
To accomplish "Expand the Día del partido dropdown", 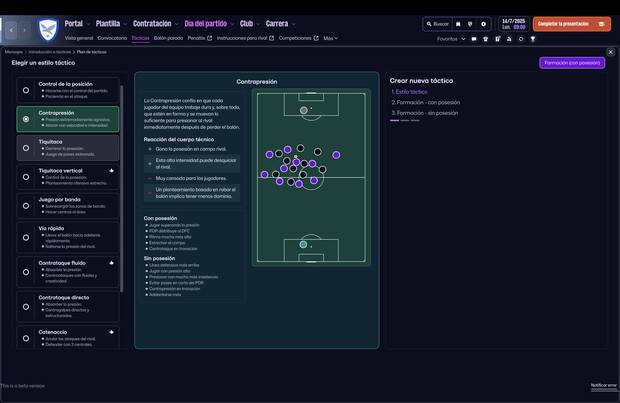I will pyautogui.click(x=207, y=24).
